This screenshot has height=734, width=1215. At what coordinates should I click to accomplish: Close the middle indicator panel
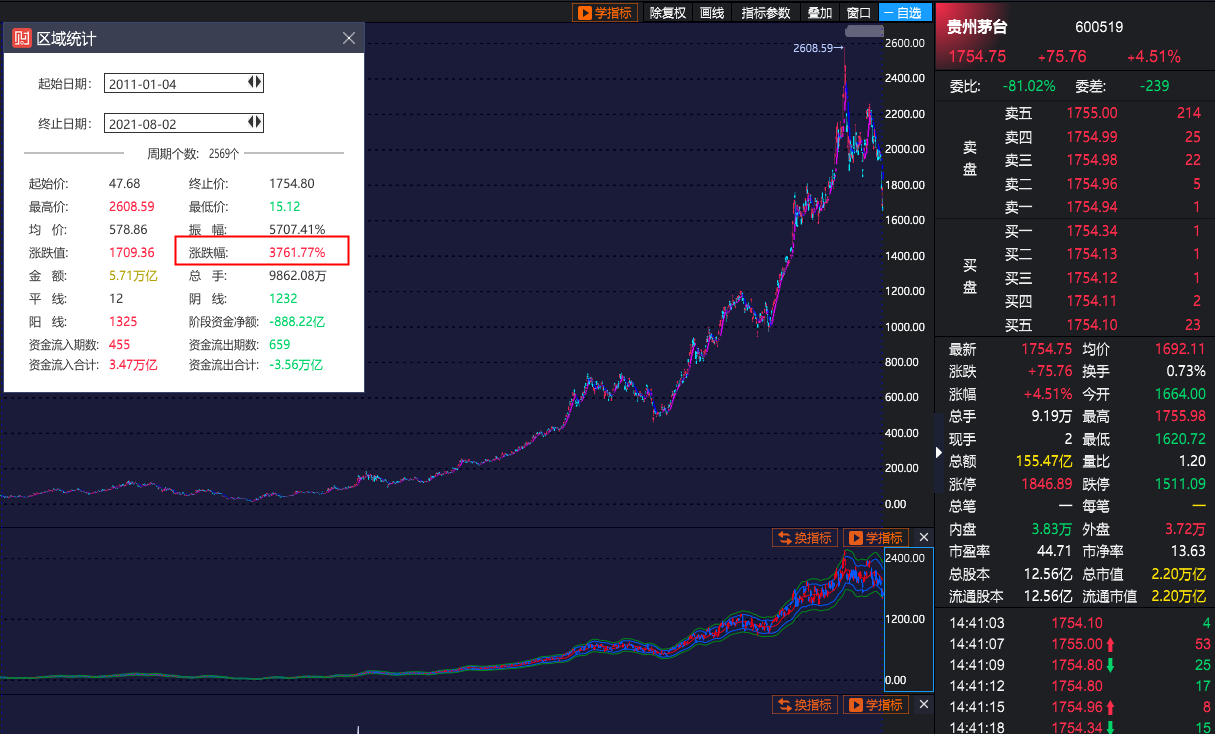[923, 538]
